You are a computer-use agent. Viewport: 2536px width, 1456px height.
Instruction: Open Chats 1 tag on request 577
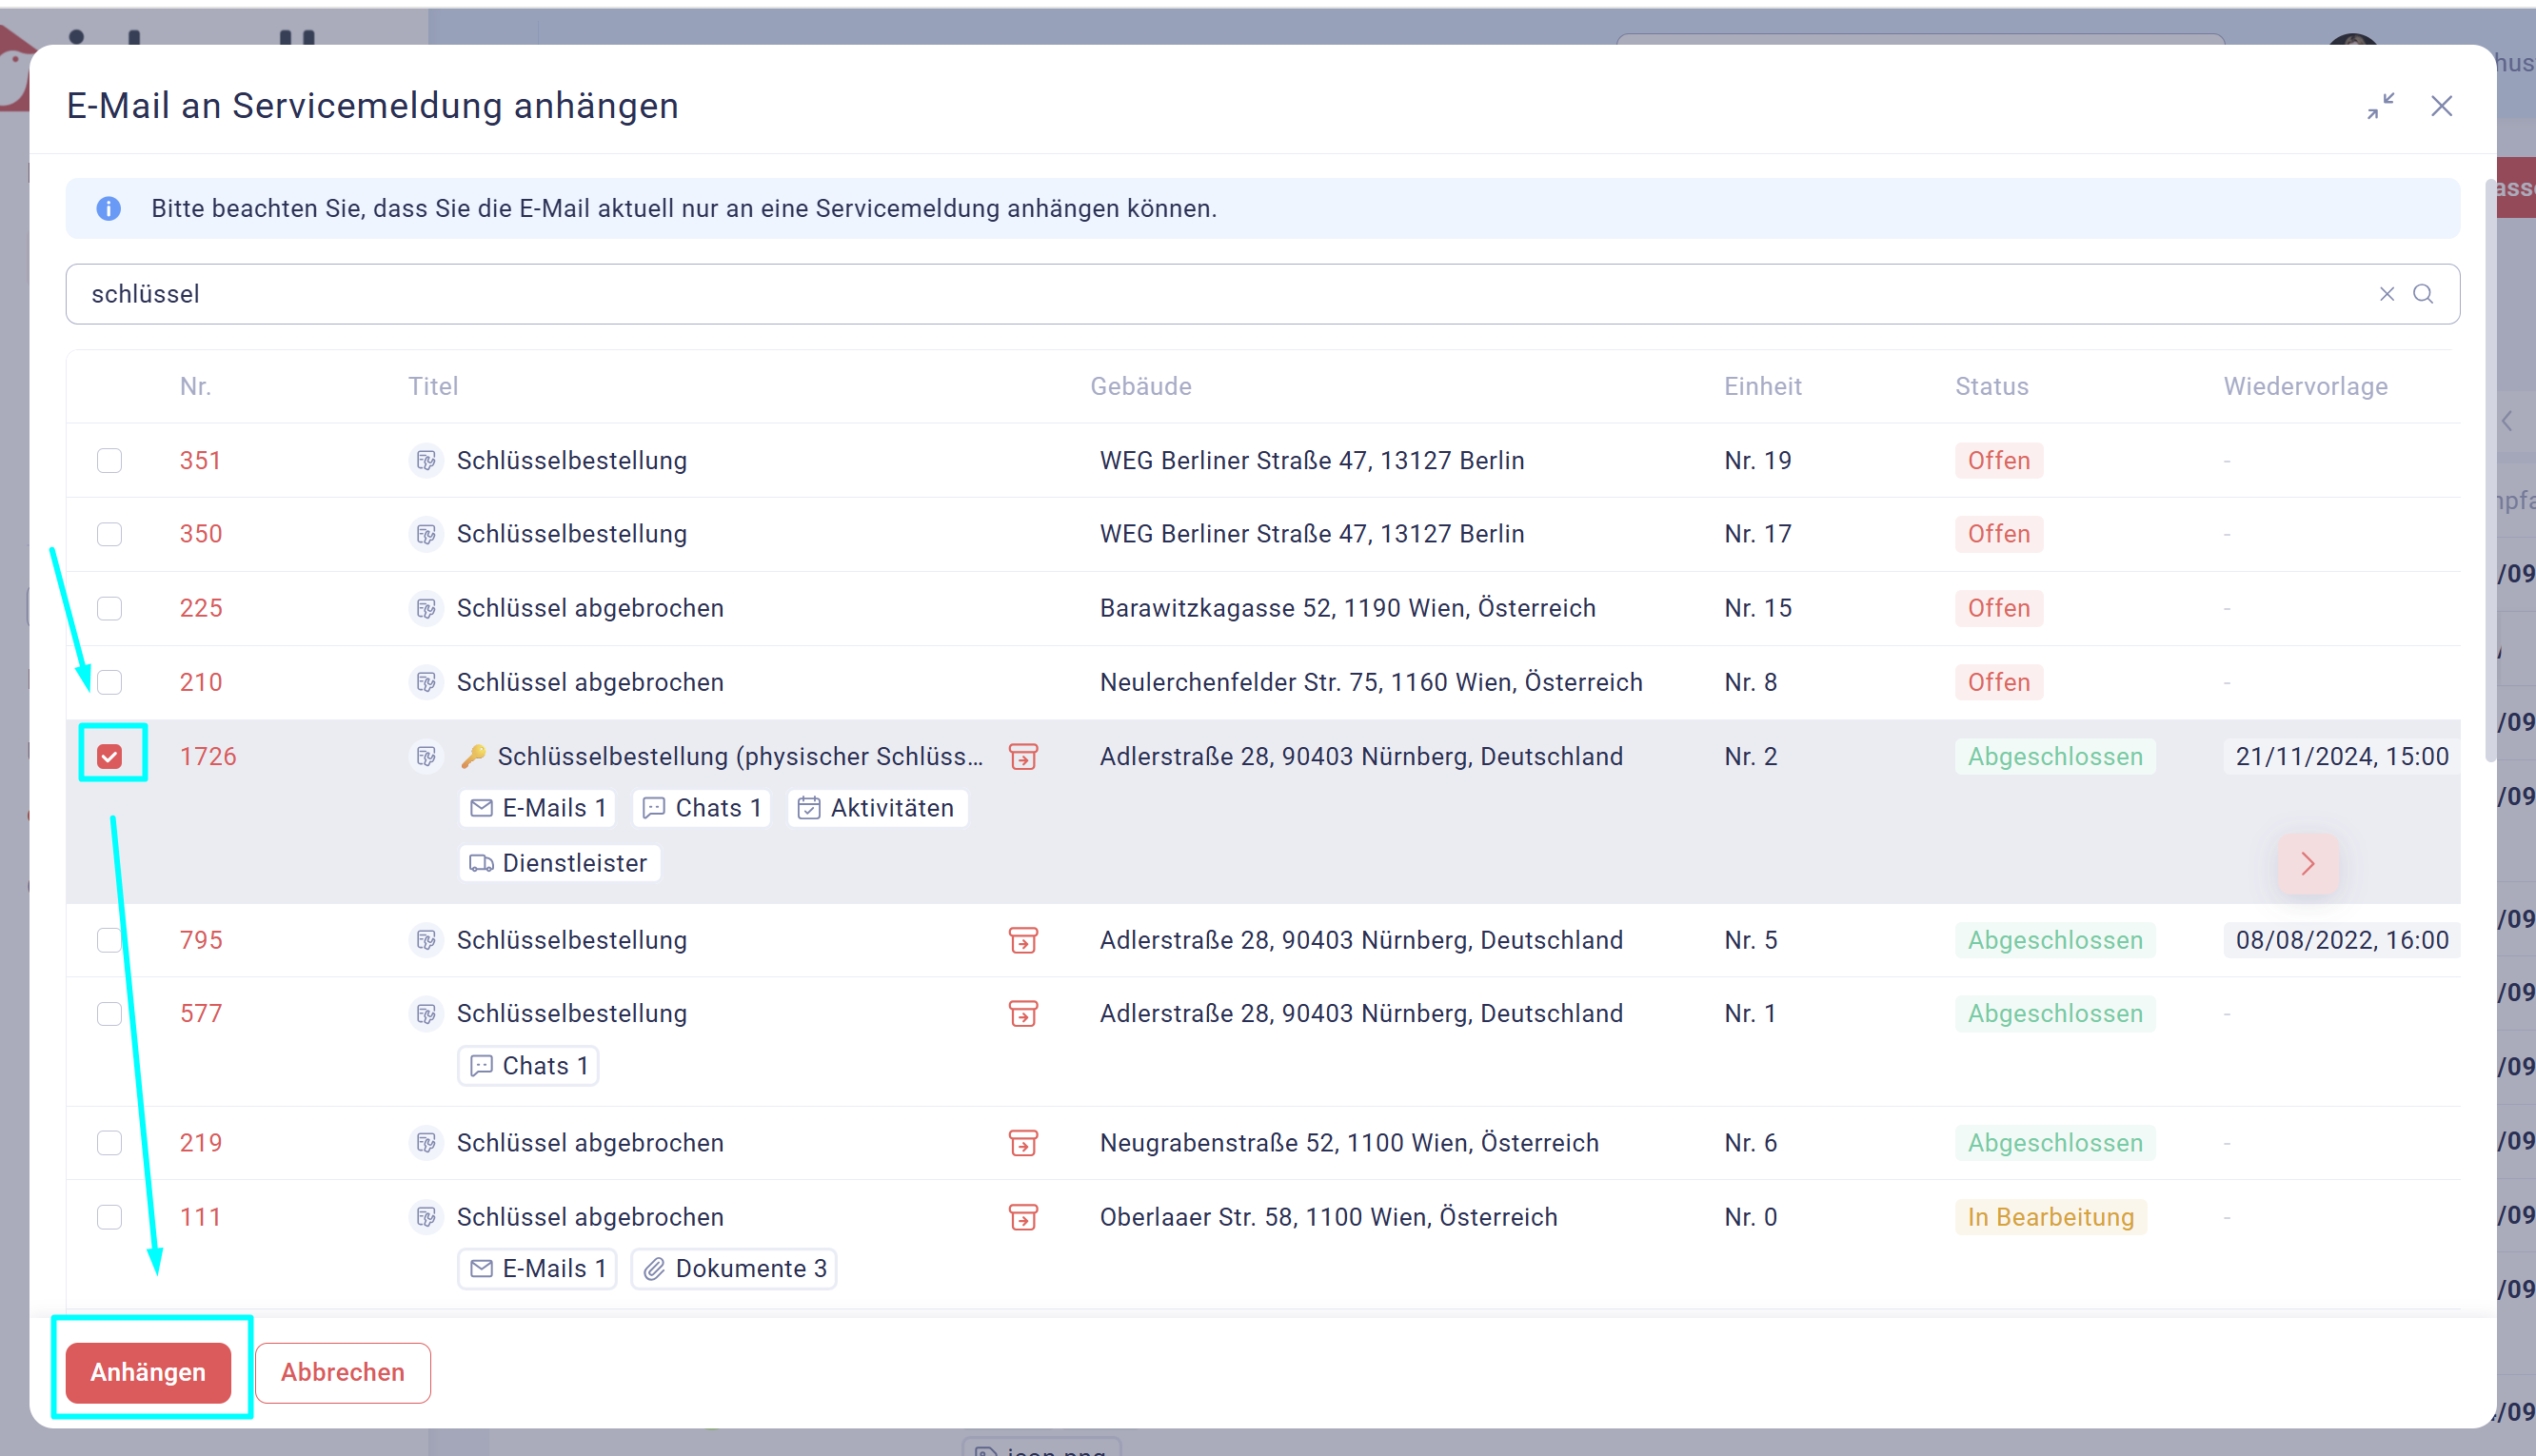point(529,1066)
